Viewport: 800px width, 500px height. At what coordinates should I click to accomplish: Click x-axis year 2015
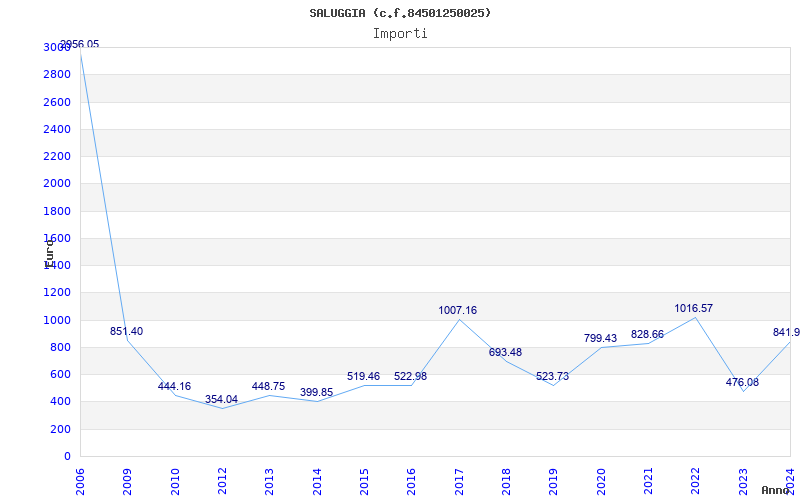[364, 482]
